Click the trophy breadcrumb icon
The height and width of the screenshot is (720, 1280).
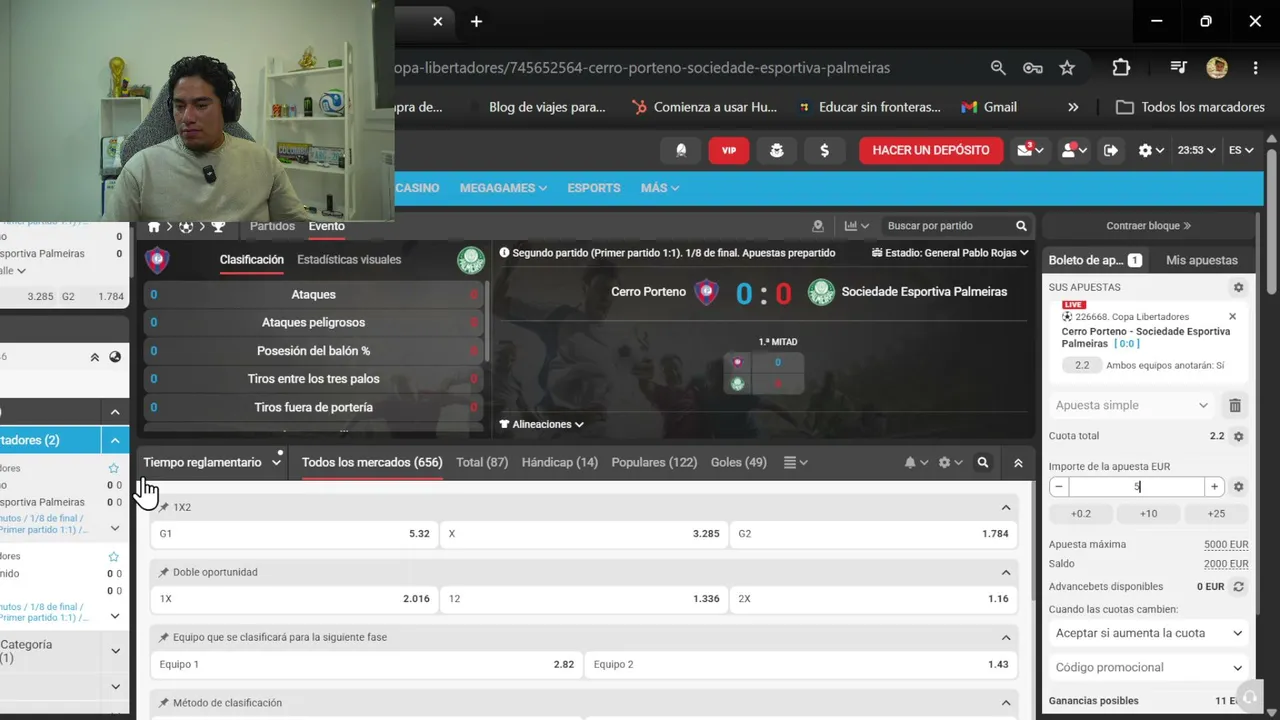click(218, 226)
